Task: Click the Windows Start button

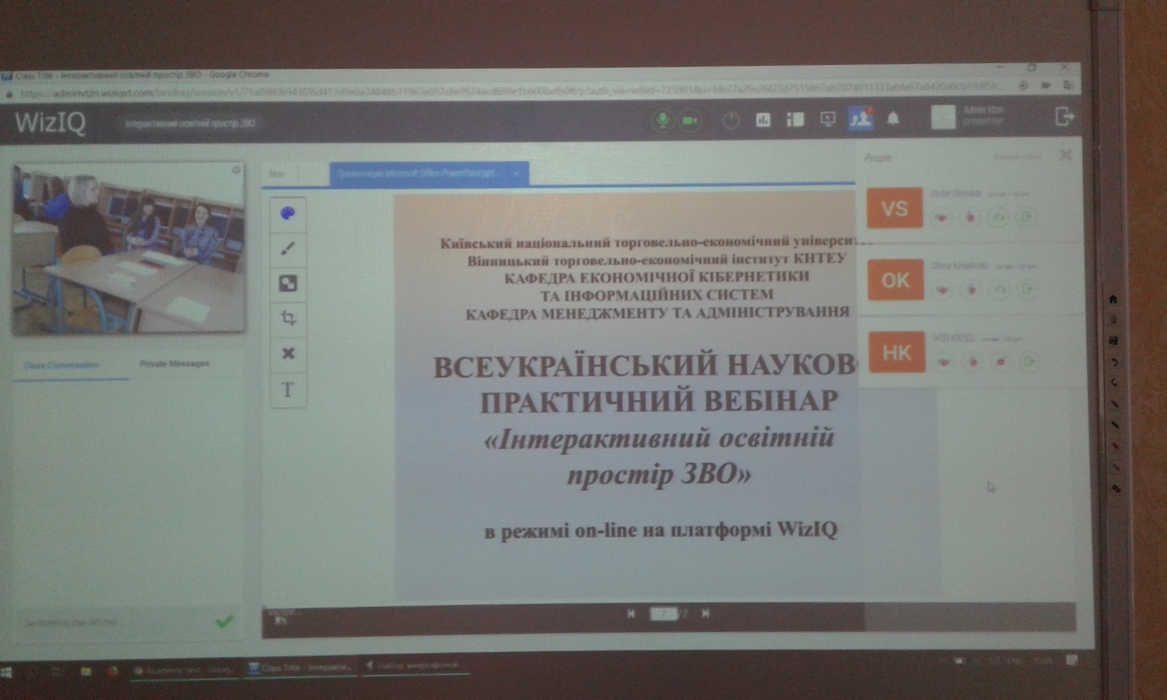Action: click(x=8, y=669)
